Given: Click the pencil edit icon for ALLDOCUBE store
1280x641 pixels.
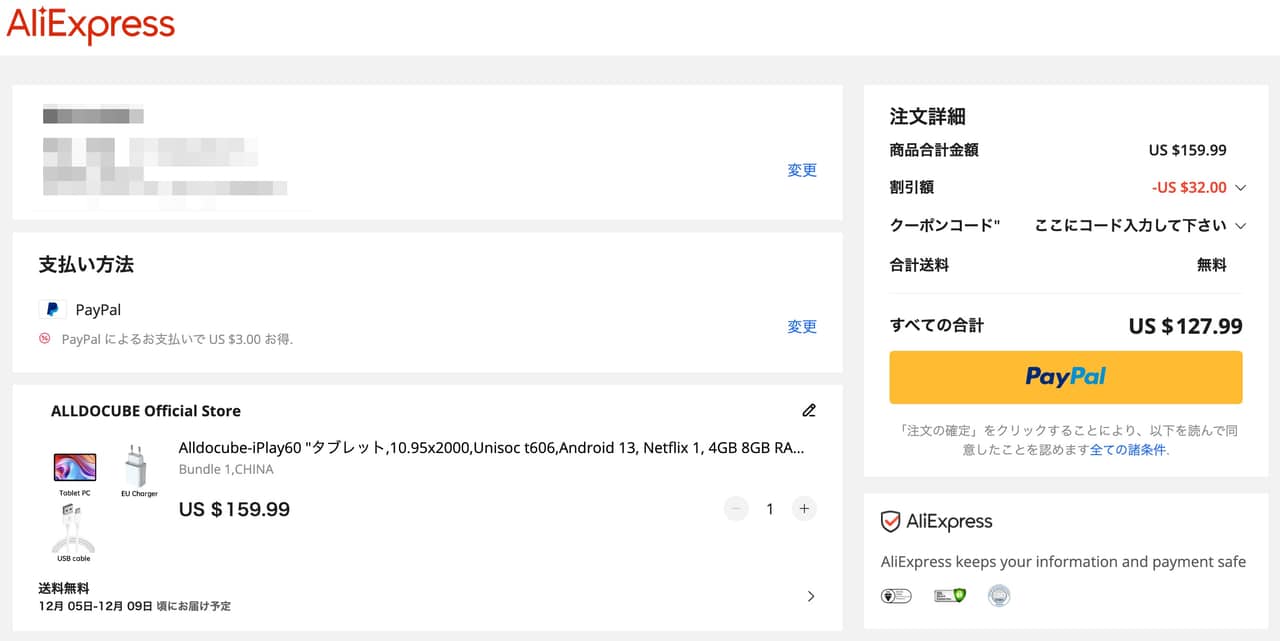Looking at the screenshot, I should (809, 410).
